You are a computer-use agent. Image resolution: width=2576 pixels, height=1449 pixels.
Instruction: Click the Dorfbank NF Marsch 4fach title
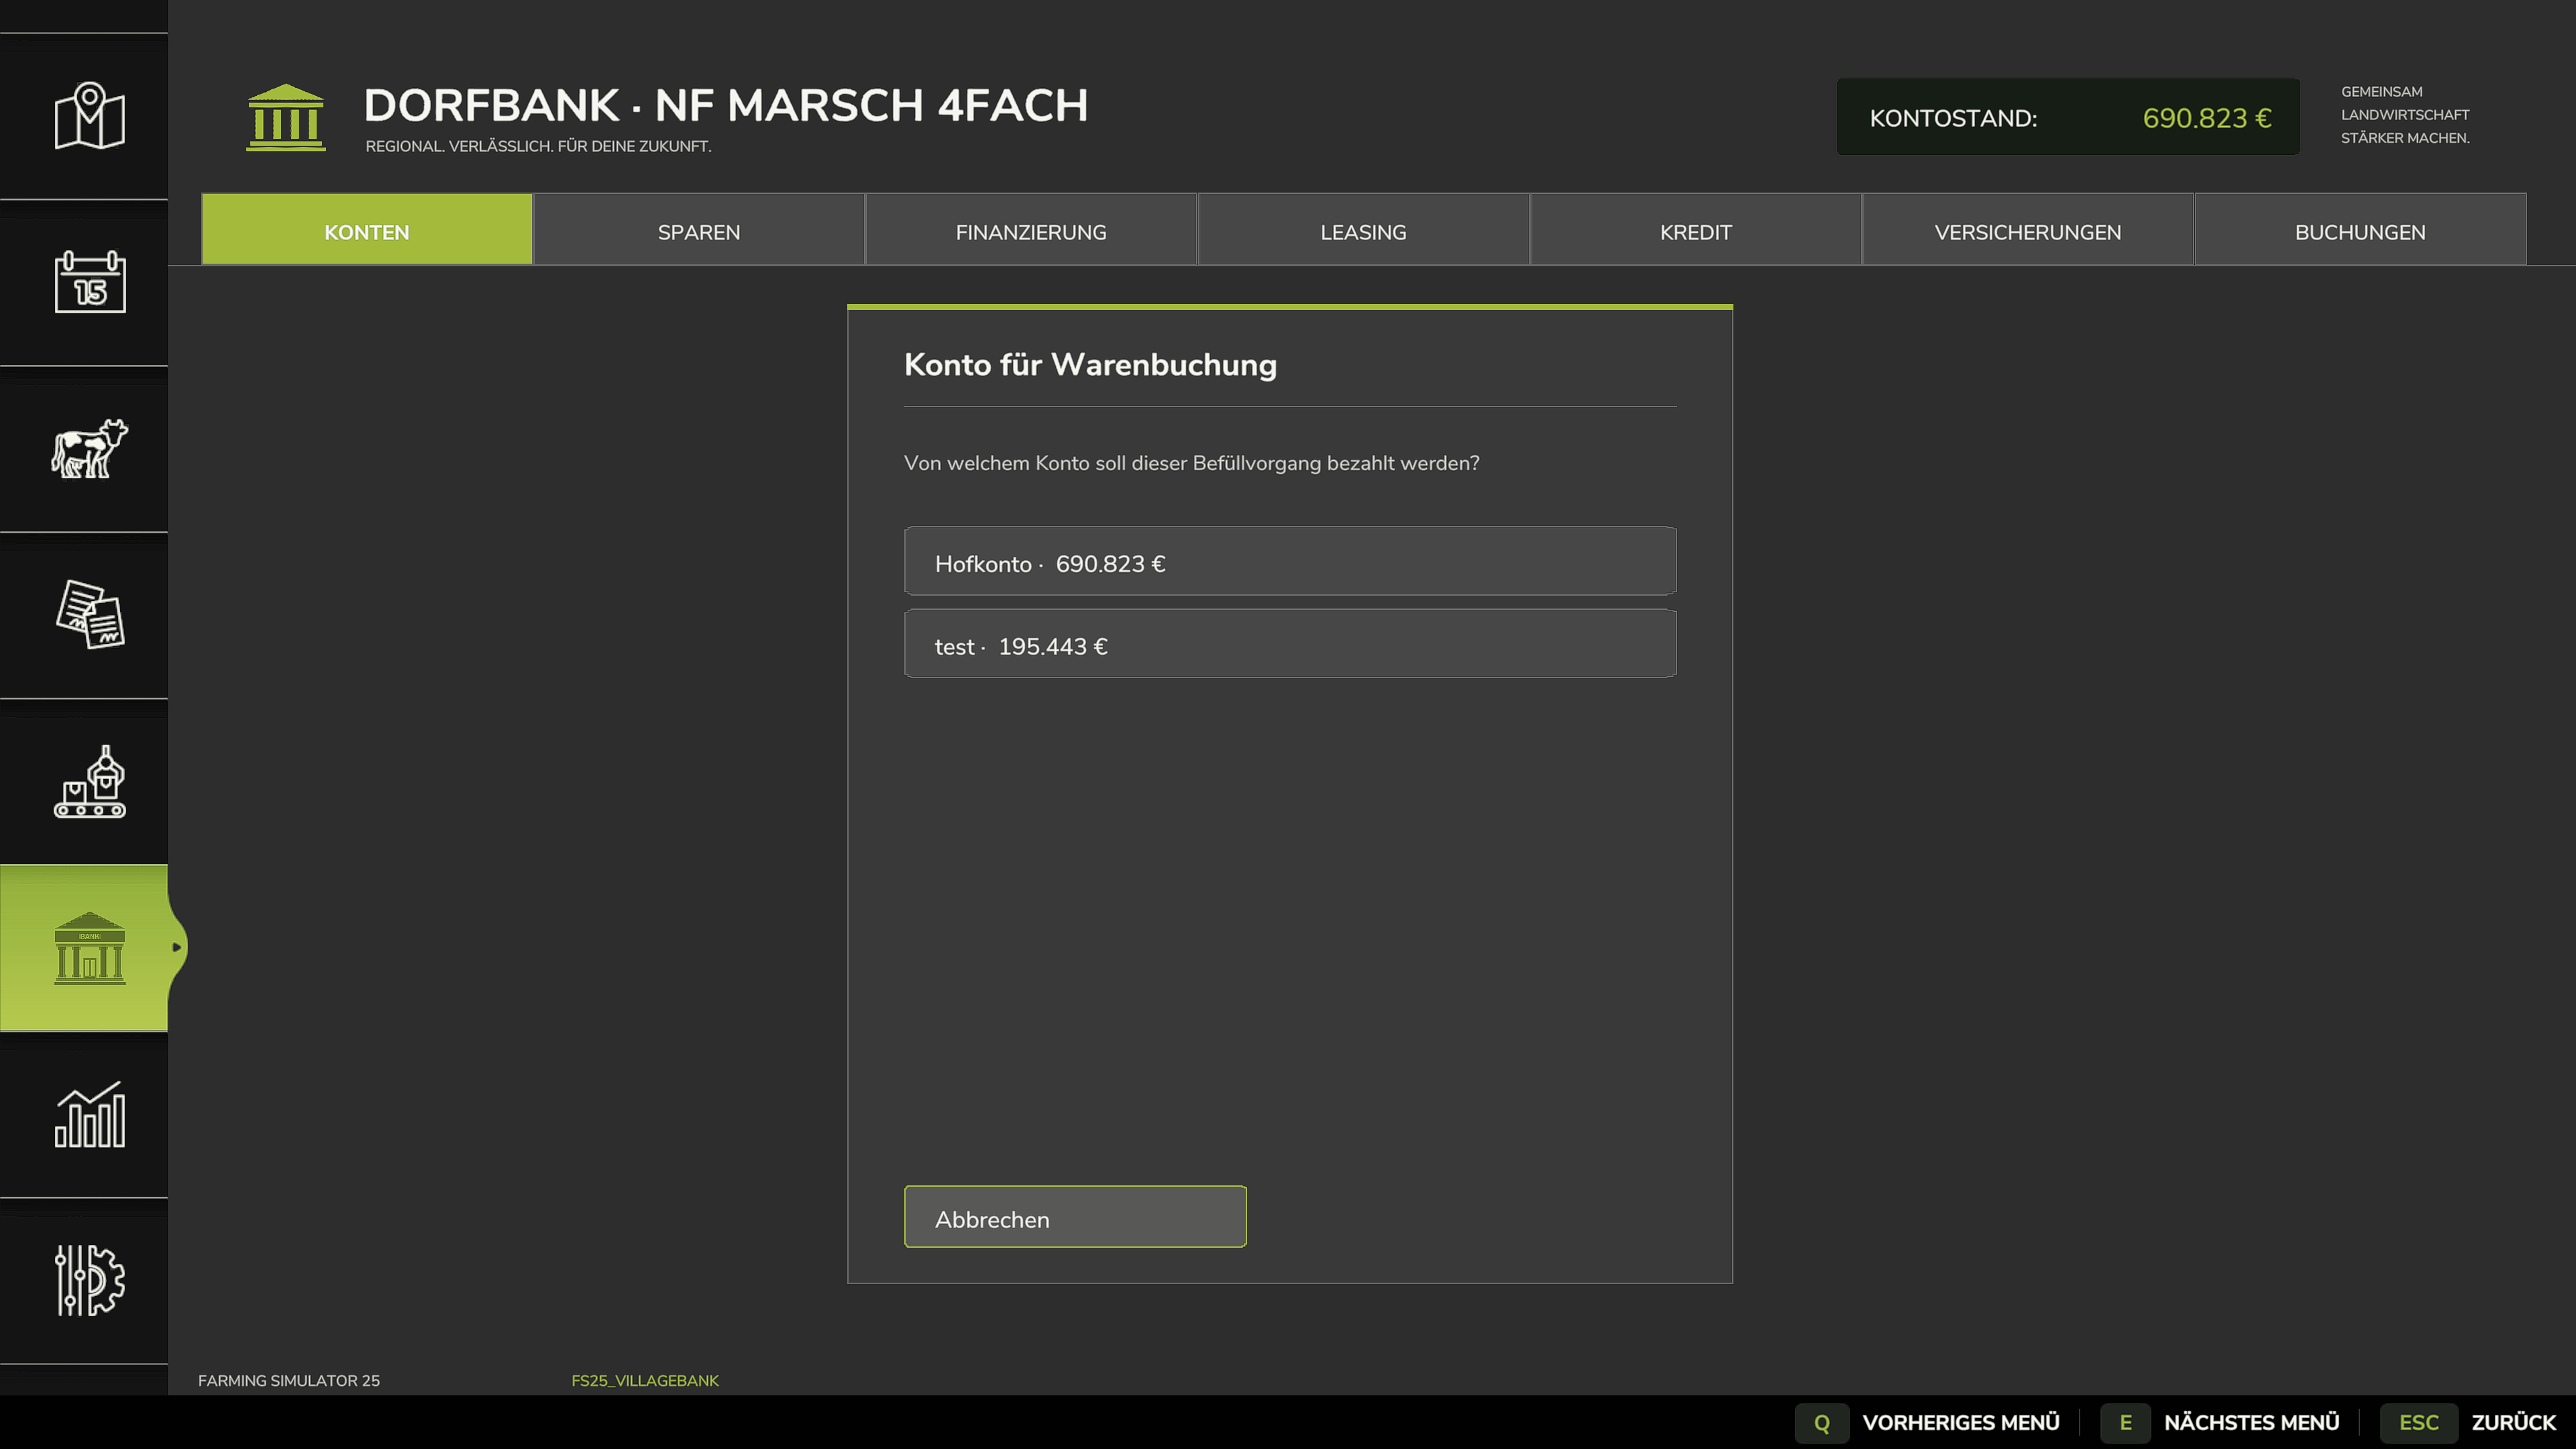726,105
